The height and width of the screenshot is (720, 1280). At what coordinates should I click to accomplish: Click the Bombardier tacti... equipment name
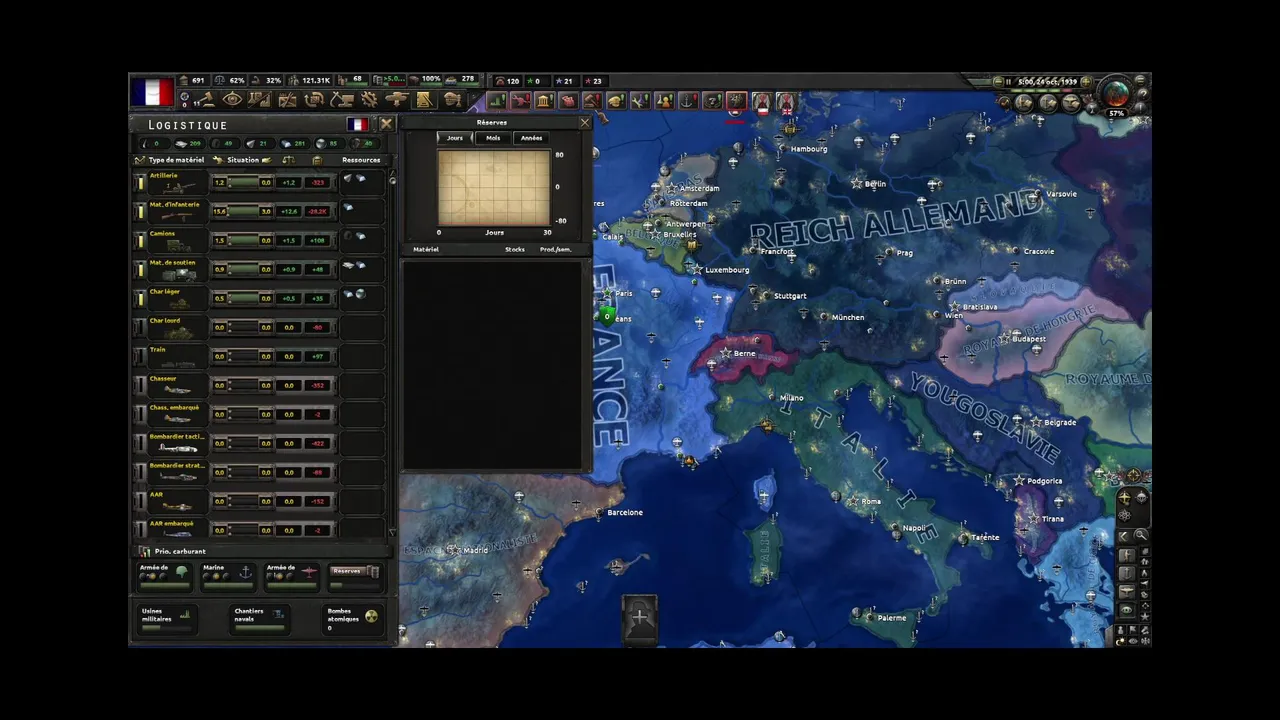177,437
